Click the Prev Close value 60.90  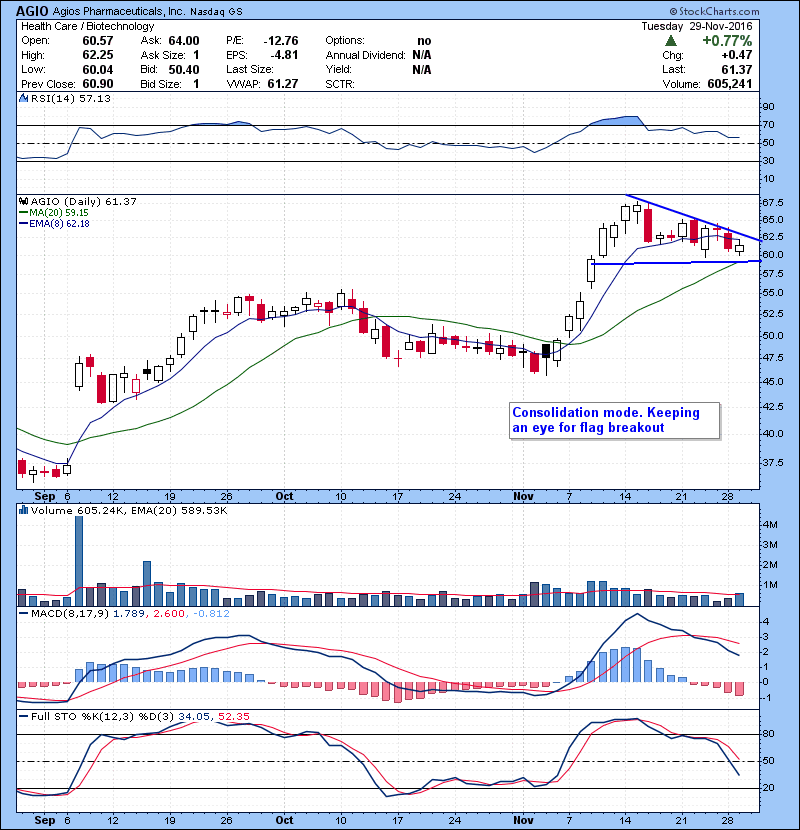tap(97, 84)
